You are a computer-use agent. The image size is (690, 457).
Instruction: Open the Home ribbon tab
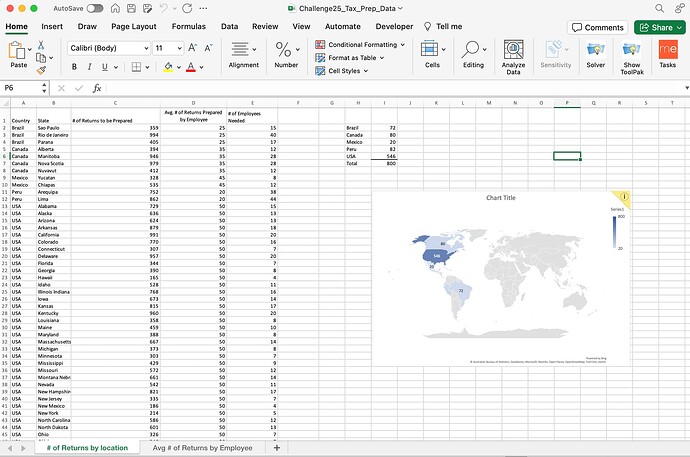[x=17, y=26]
